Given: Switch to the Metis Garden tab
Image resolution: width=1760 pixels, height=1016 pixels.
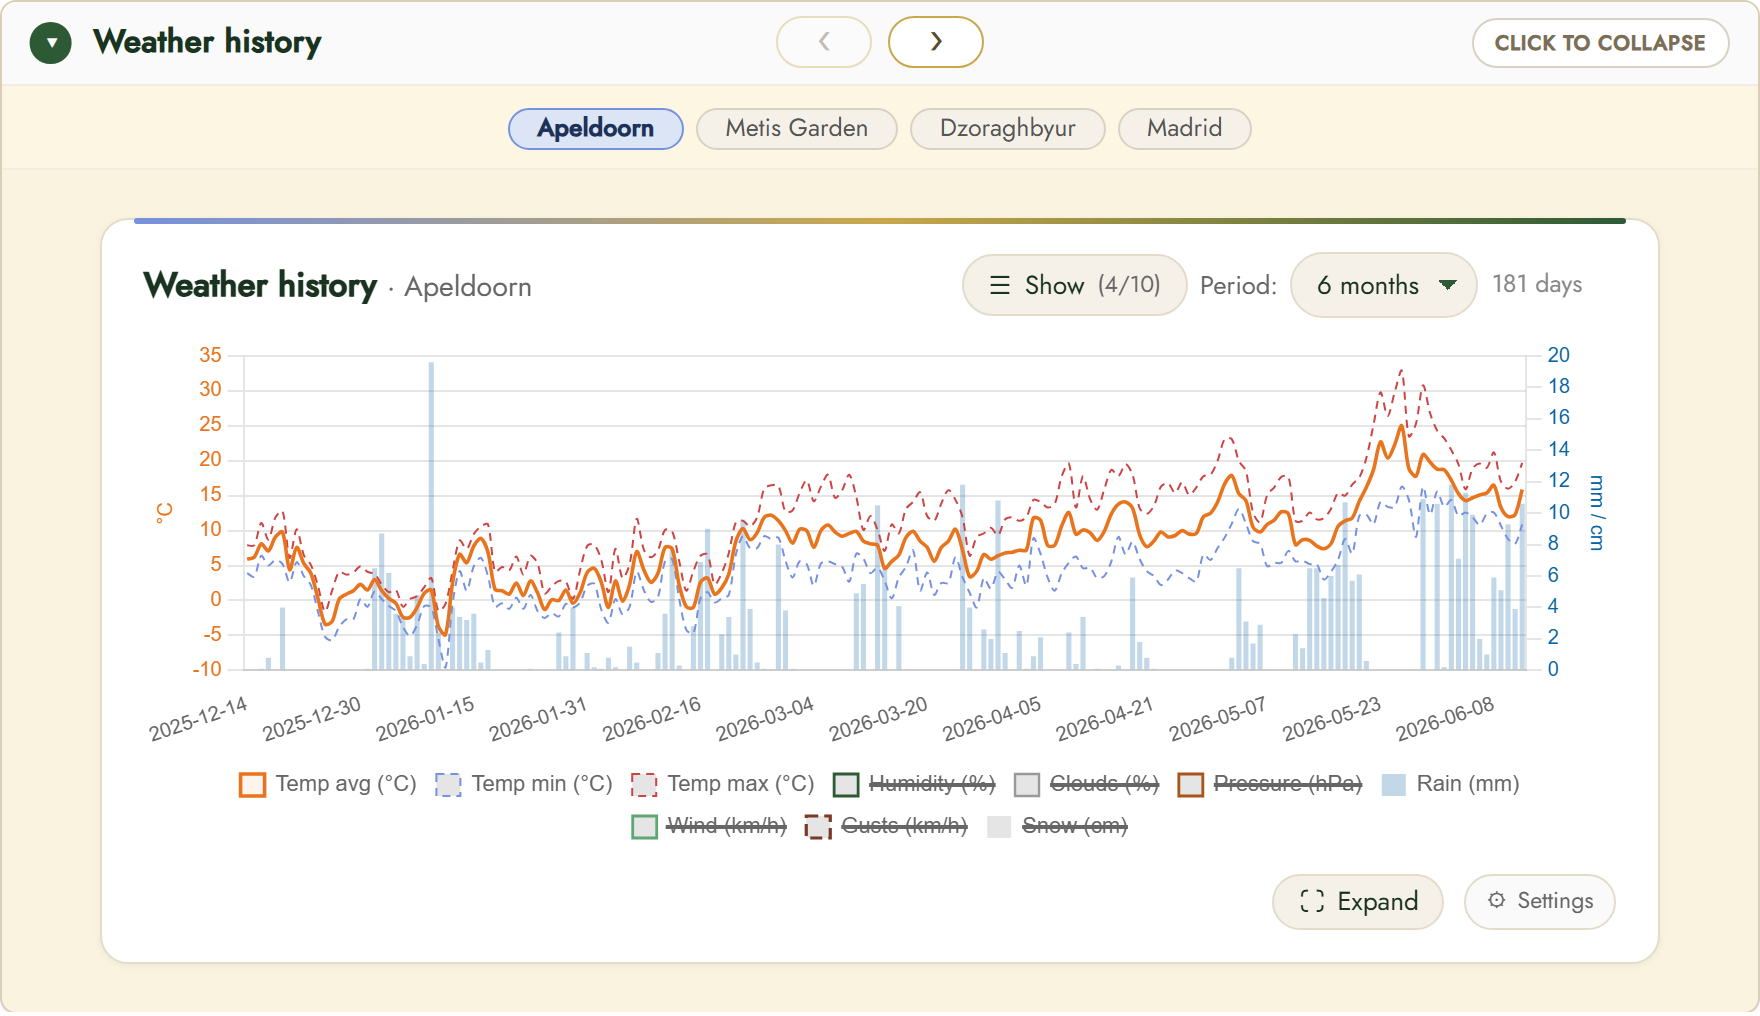Looking at the screenshot, I should 796,128.
